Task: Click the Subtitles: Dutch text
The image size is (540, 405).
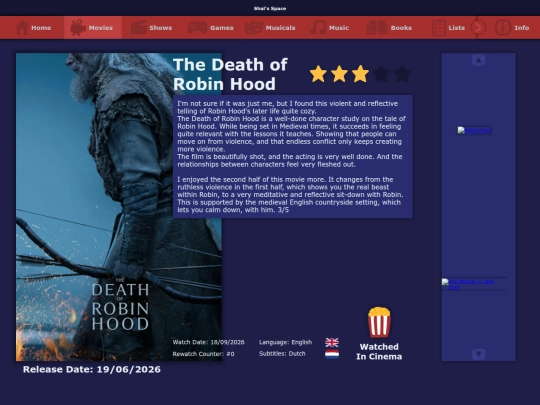Action: pos(282,354)
